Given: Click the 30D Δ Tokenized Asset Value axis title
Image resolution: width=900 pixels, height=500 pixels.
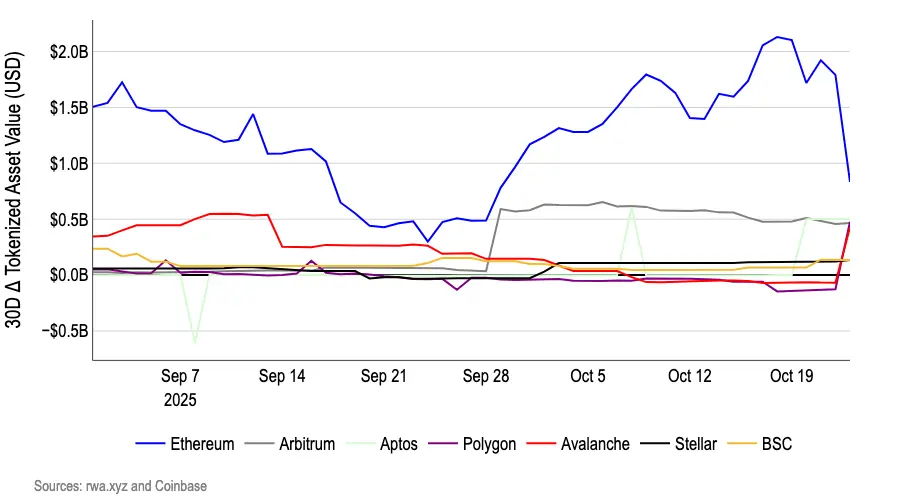Looking at the screenshot, I should coord(13,190).
